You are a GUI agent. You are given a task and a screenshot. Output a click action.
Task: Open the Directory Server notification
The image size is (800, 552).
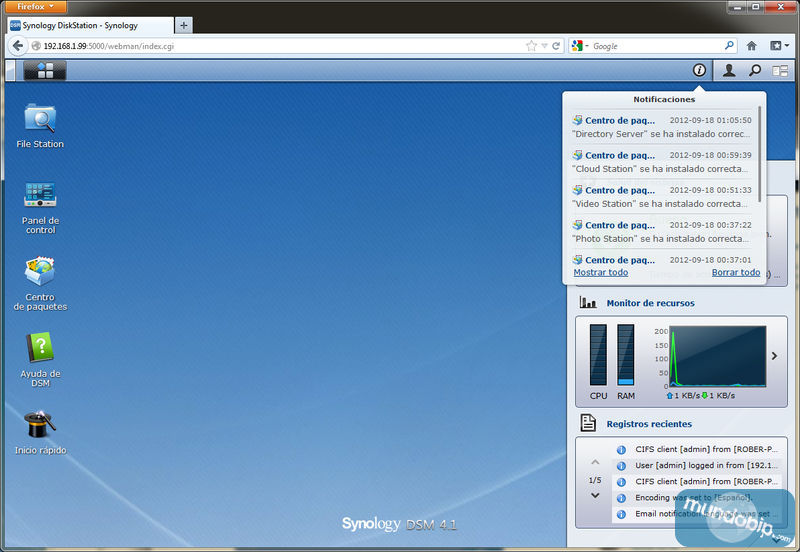point(662,127)
